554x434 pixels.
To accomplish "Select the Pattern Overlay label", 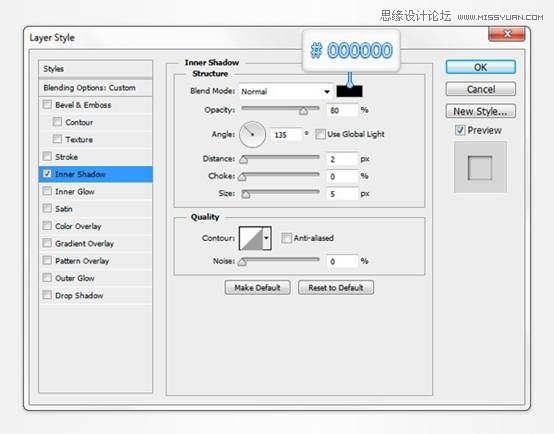I will 82,261.
